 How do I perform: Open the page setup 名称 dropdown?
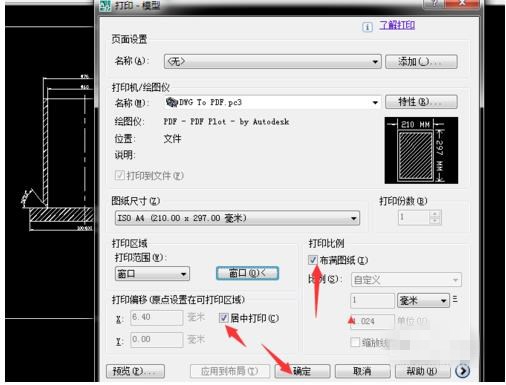point(272,61)
